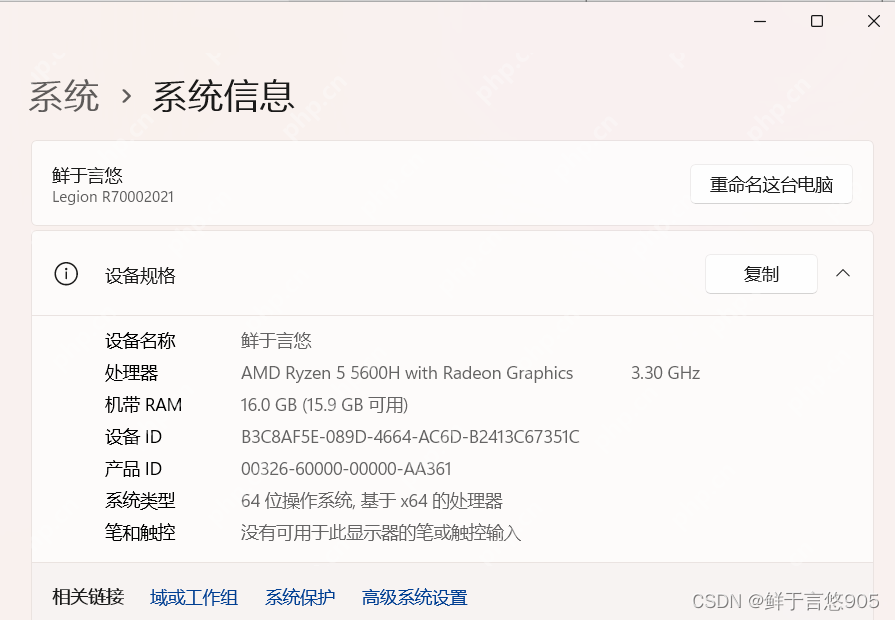895x620 pixels.
Task: Go back to 系统 via the breadcrumb
Action: 64,97
